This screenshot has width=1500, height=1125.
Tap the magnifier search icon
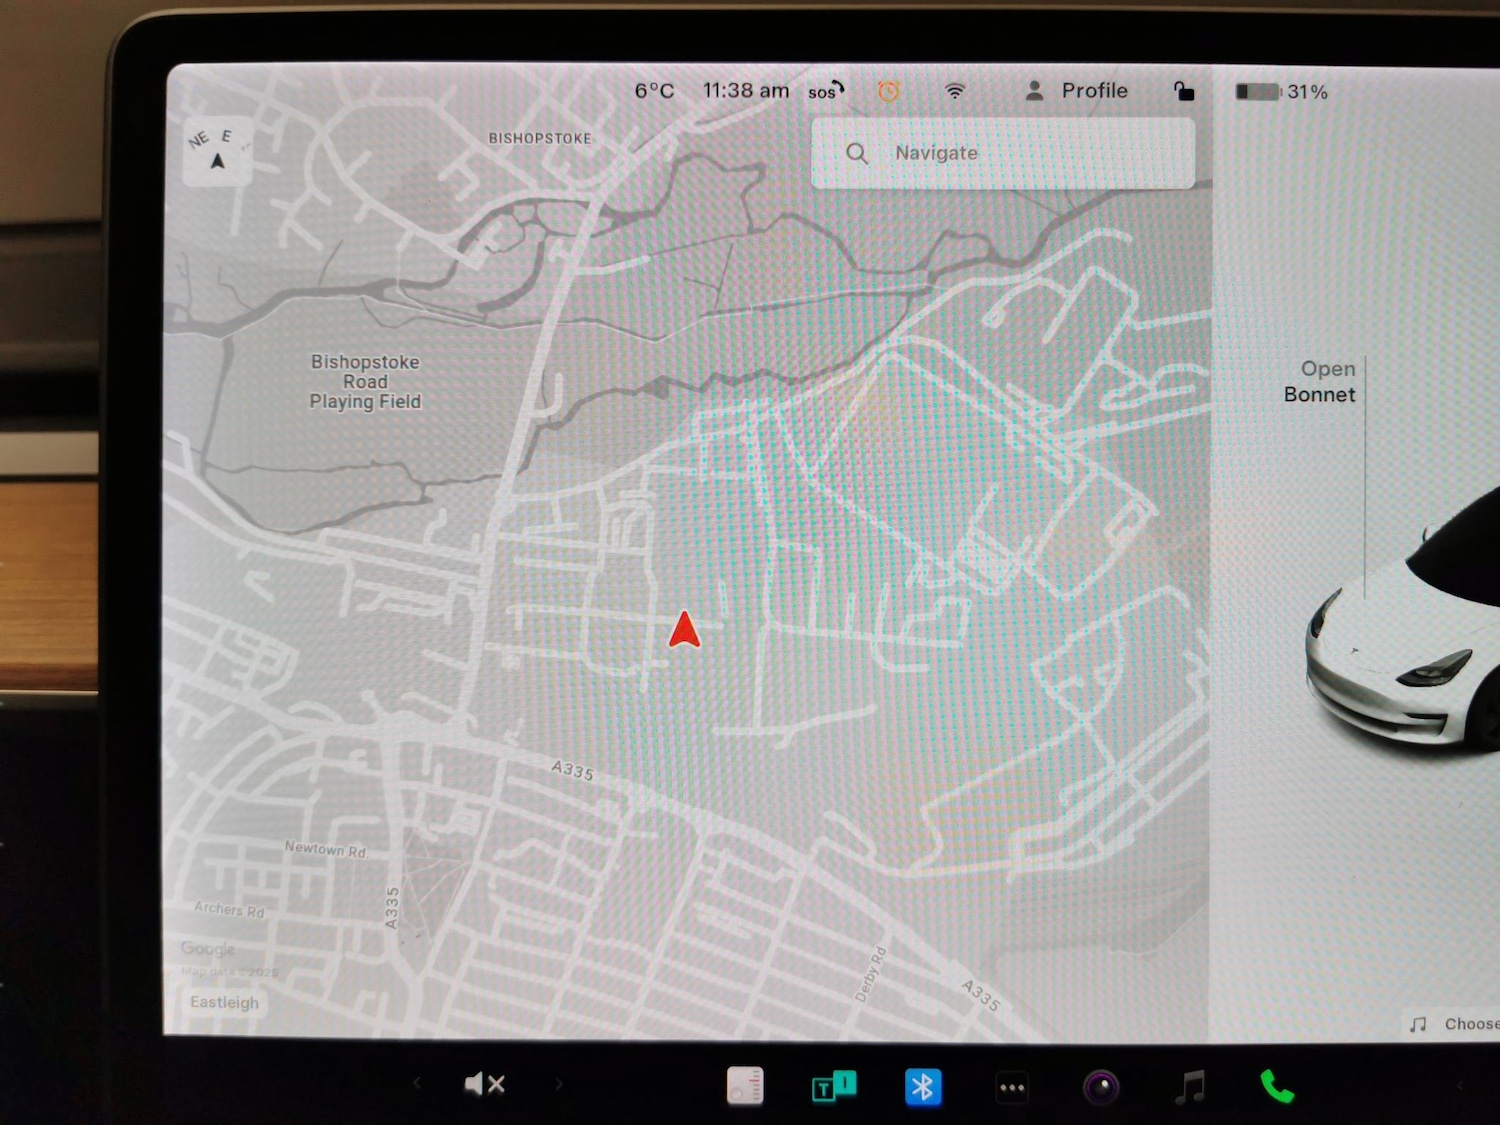857,153
